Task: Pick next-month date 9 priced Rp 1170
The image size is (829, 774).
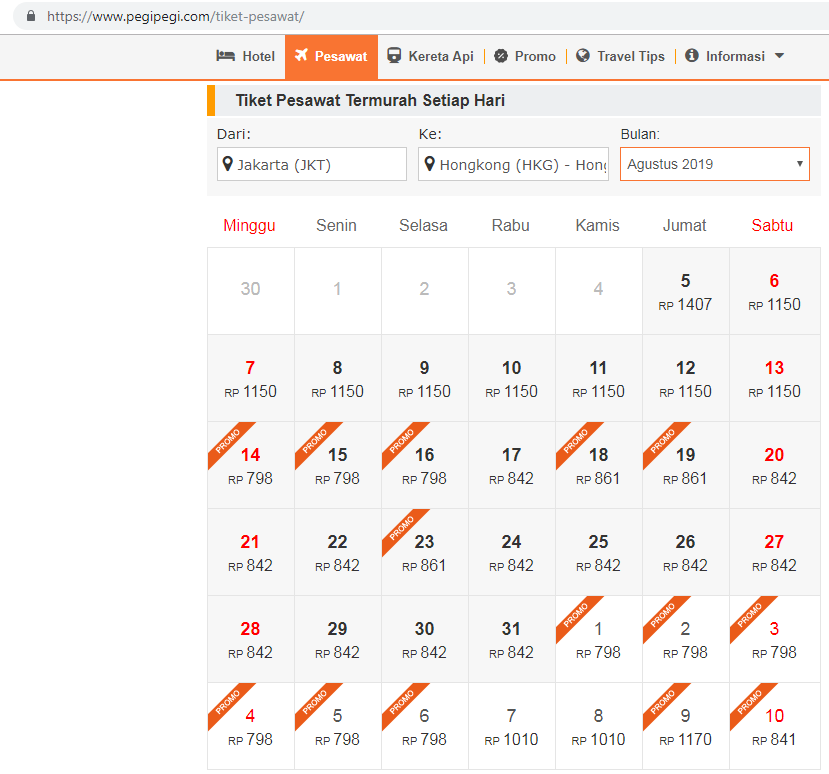Action: tap(685, 727)
